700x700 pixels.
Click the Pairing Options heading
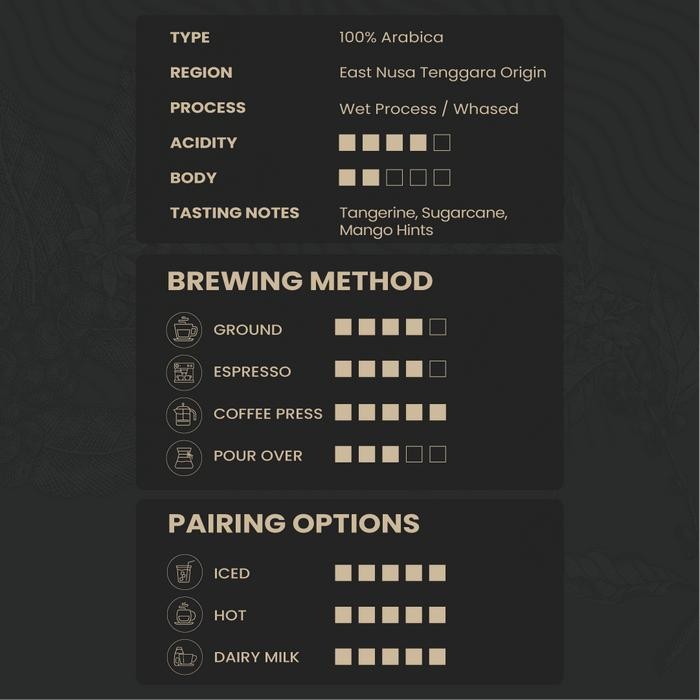point(293,523)
